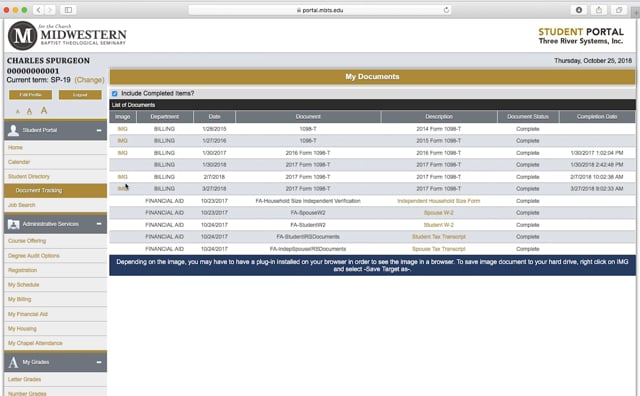Click date 10/23/2017 in FA-SpouseW2 row
Screen dimensions: 640x396
[x=215, y=213]
